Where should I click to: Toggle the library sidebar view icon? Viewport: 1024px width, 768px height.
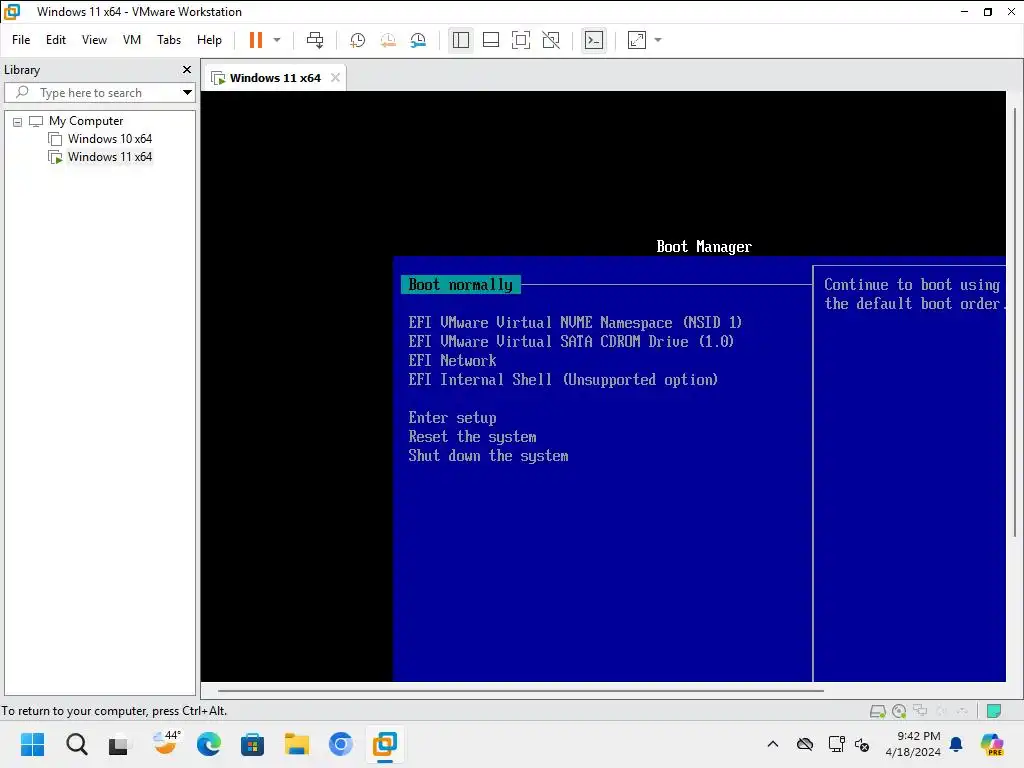(x=460, y=40)
